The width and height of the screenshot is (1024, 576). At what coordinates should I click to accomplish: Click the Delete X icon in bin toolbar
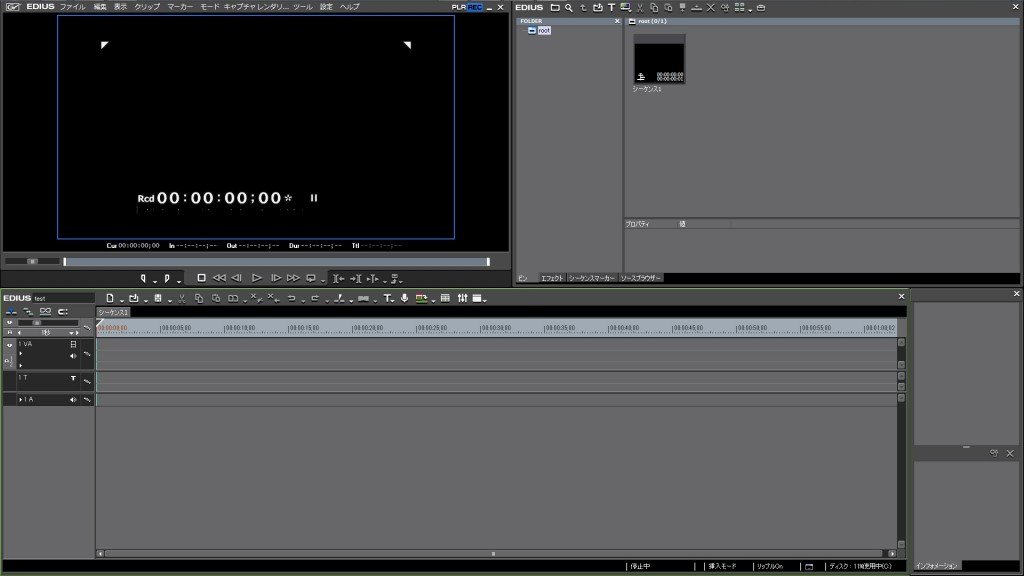pyautogui.click(x=711, y=8)
